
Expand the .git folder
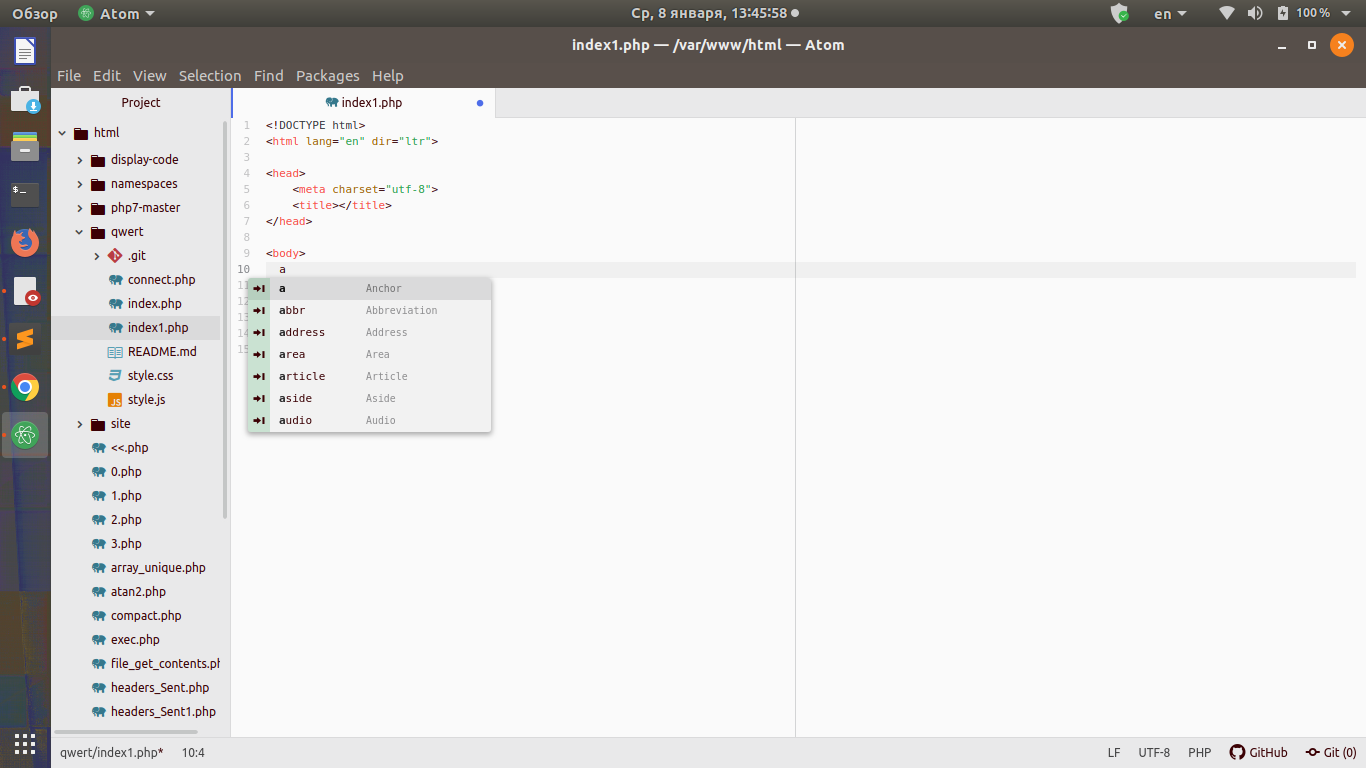(x=97, y=256)
